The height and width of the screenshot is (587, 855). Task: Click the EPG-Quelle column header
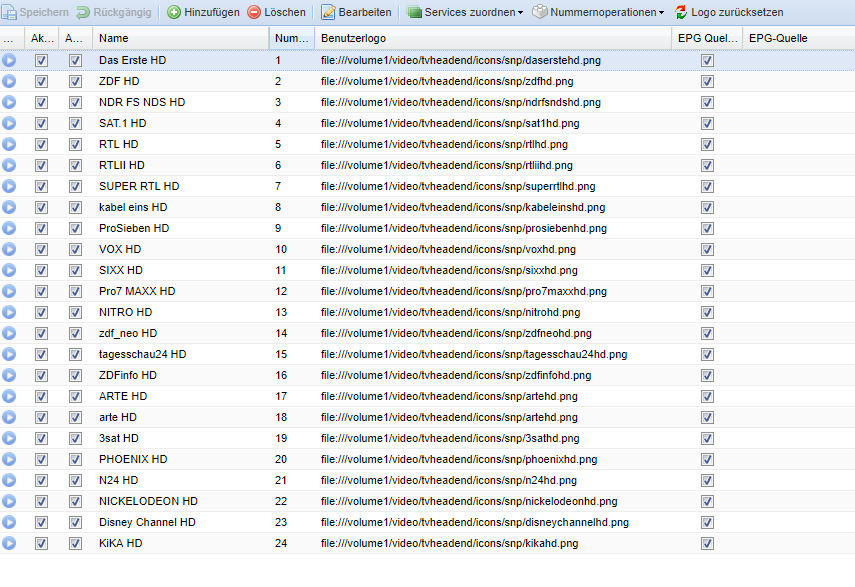[x=798, y=38]
